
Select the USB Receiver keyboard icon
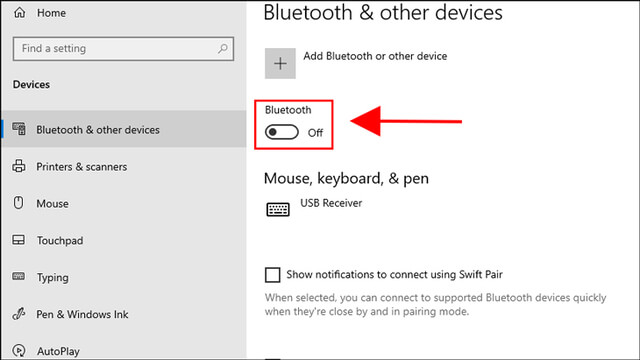278,209
